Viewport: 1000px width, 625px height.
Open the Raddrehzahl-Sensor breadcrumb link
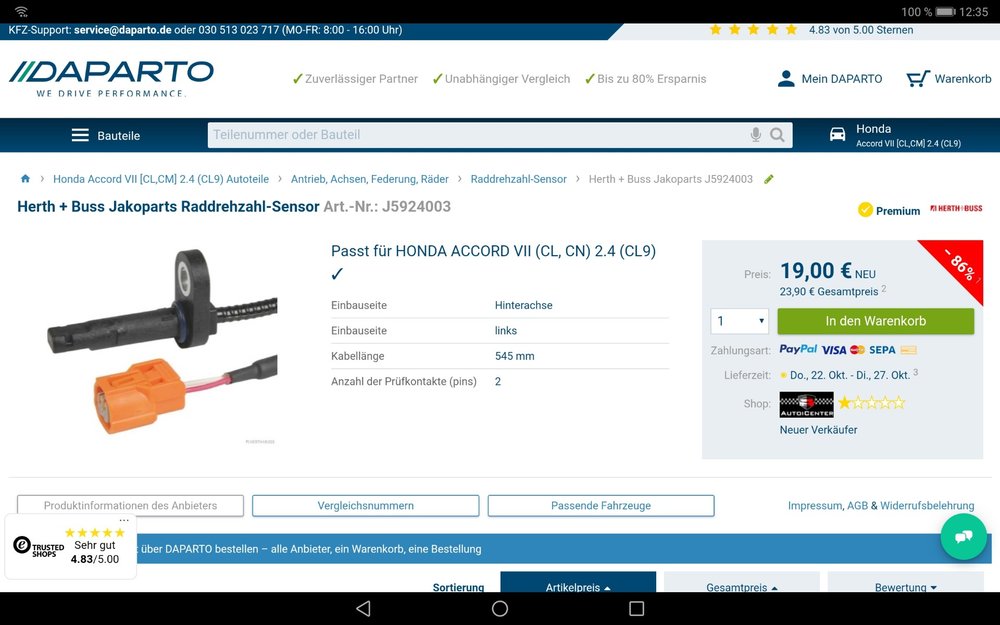(x=518, y=179)
